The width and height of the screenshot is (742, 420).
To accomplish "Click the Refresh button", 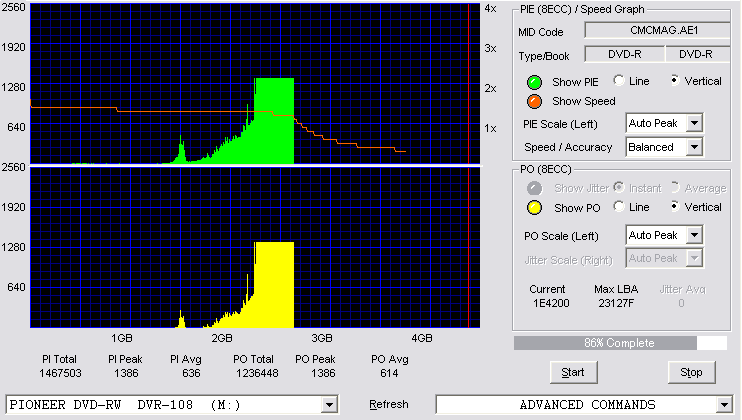I will click(x=389, y=404).
